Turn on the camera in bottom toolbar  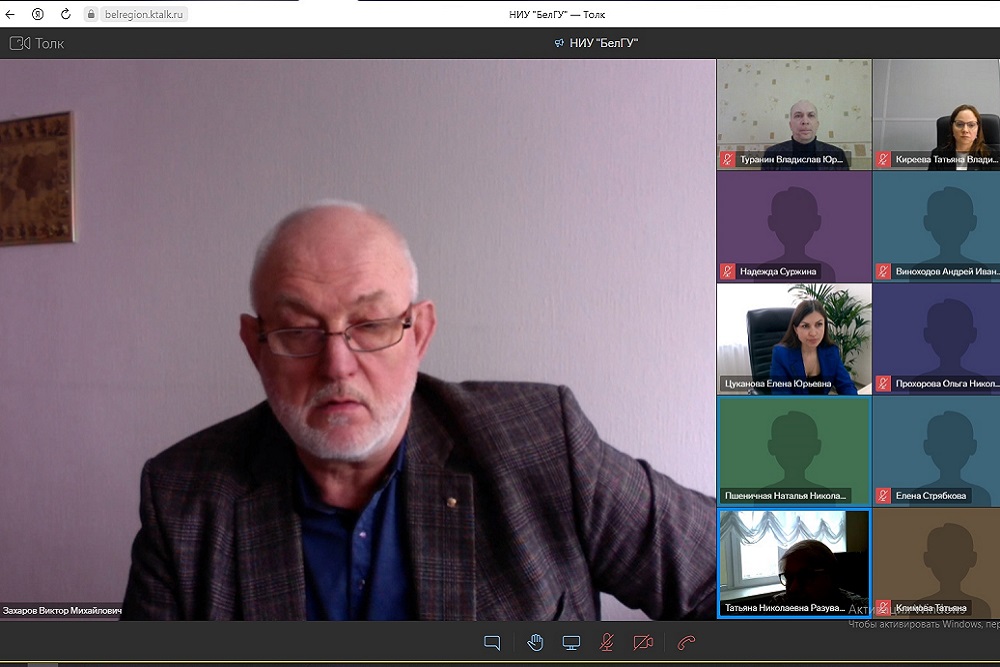(643, 643)
